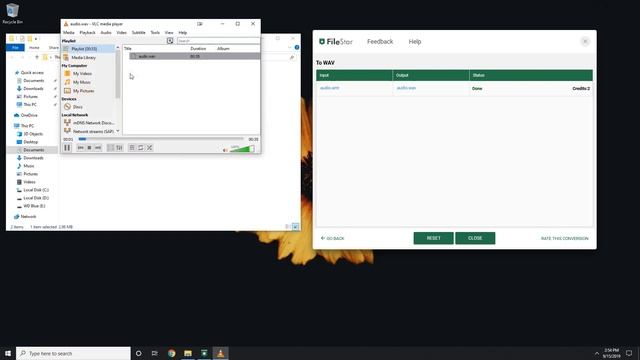Change playlist view mode icon in VLC
The width and height of the screenshot is (640, 360).
point(170,41)
